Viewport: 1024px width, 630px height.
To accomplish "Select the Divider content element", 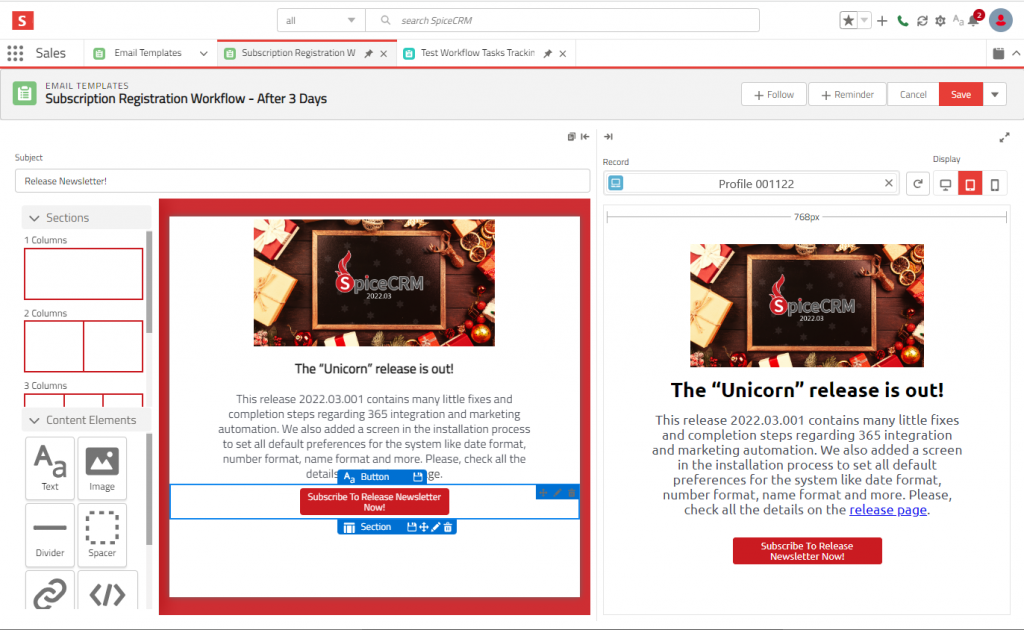I will [50, 535].
